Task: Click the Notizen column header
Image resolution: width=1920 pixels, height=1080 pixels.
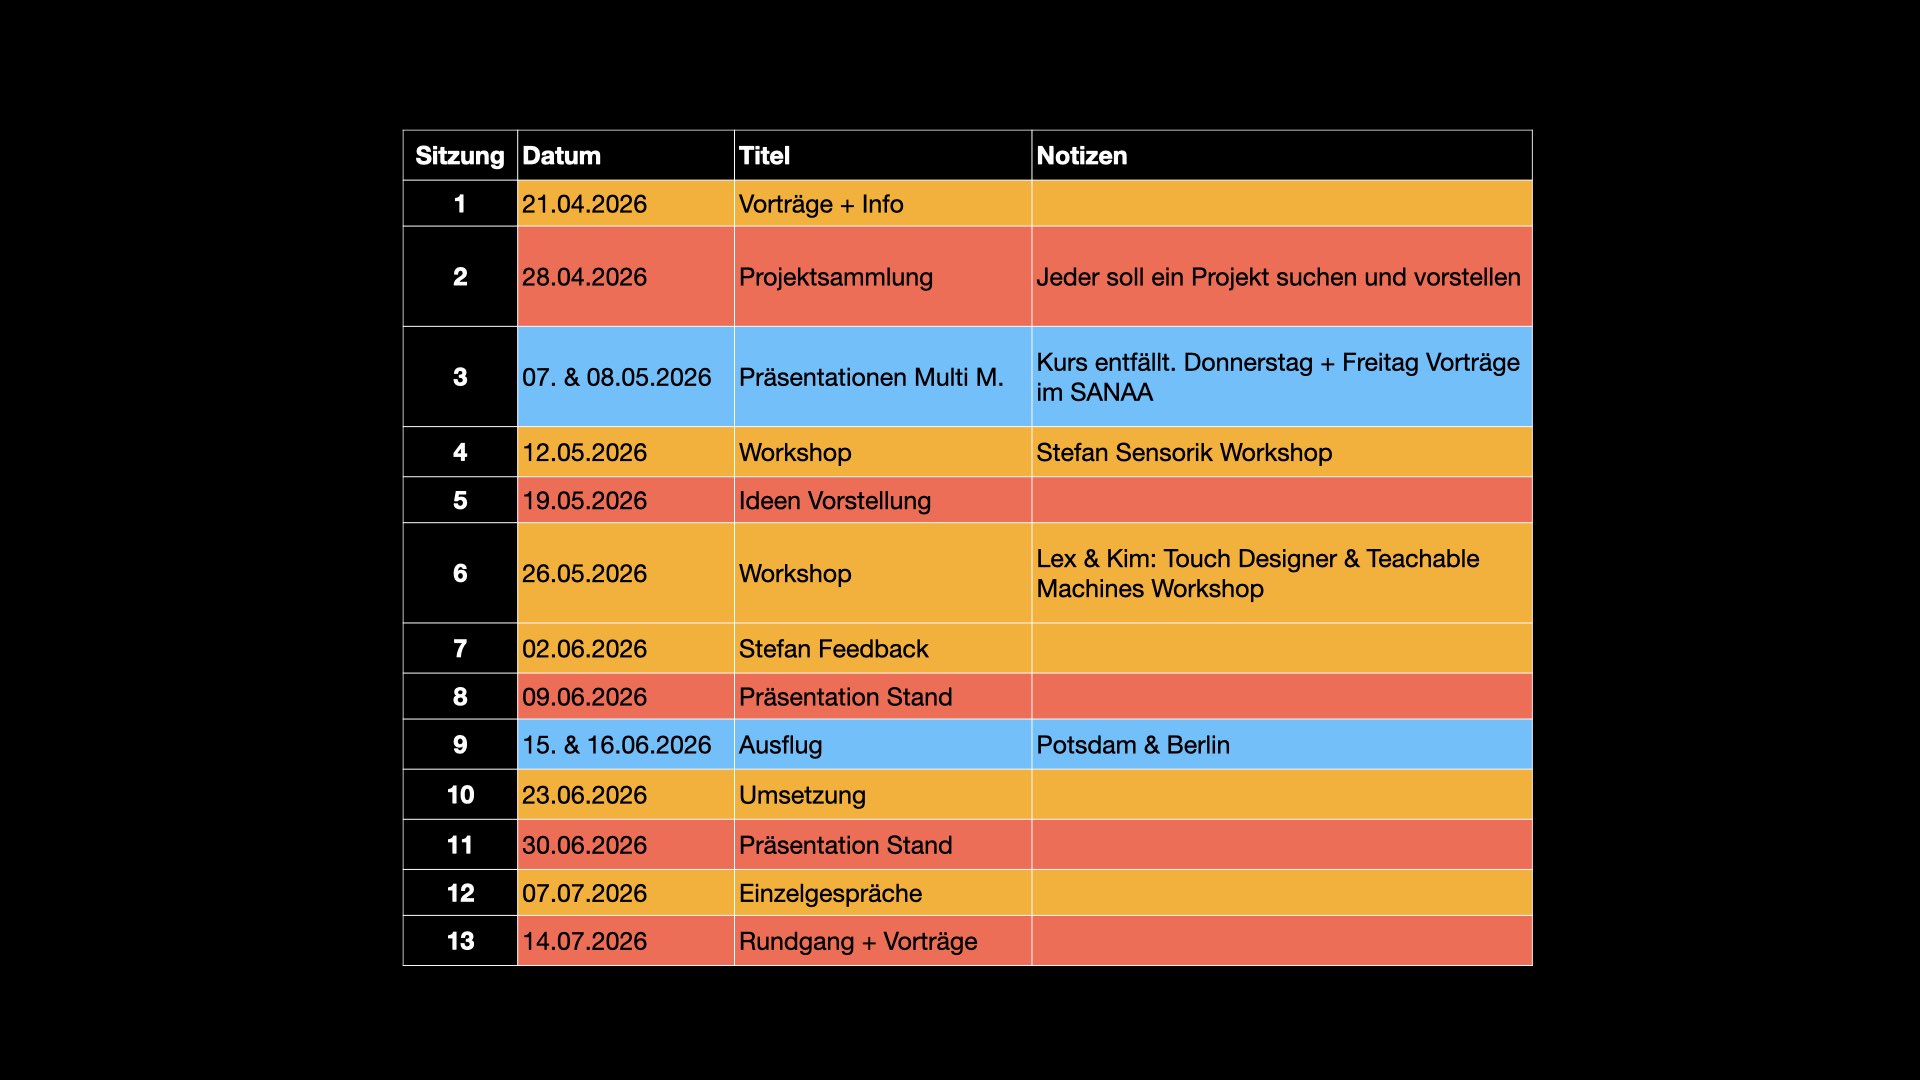Action: point(1282,155)
